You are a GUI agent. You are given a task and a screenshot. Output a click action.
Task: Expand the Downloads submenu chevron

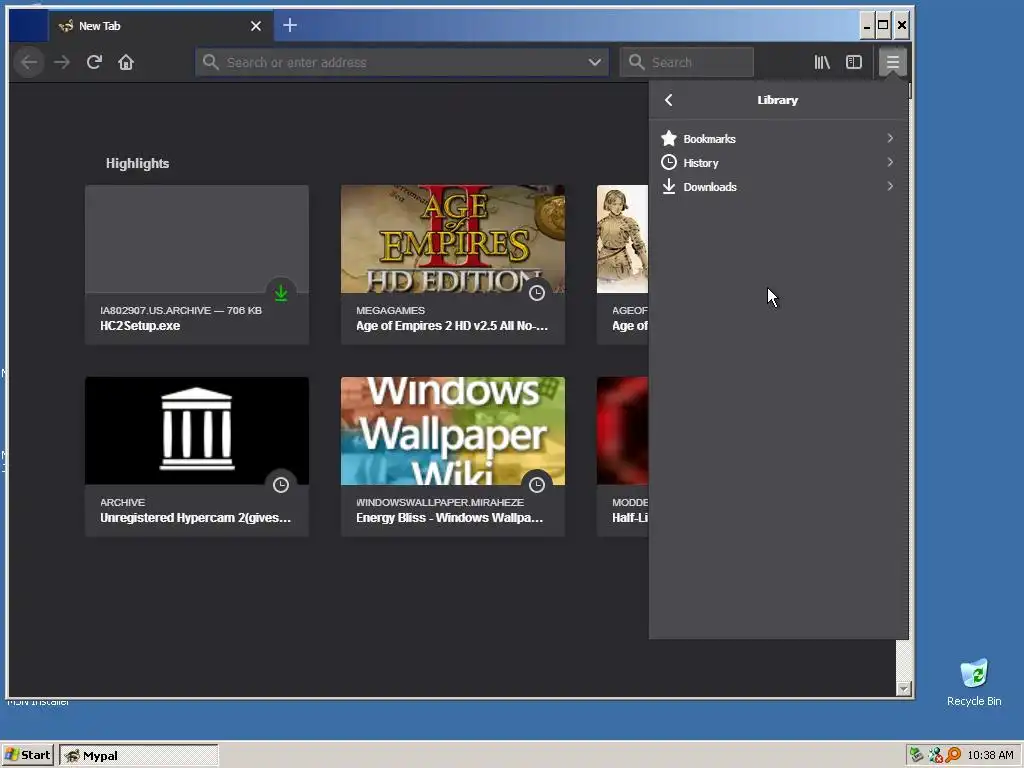(x=890, y=187)
